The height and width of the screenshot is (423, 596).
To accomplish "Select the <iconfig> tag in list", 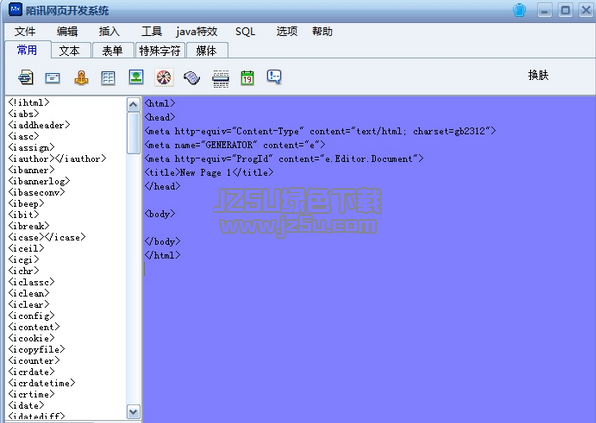I will 32,316.
